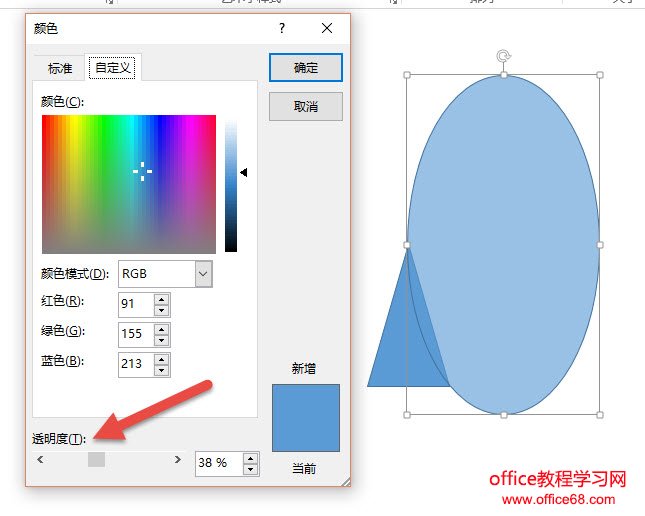Click transparency scrollbar left arrow
645x516 pixels.
40,460
